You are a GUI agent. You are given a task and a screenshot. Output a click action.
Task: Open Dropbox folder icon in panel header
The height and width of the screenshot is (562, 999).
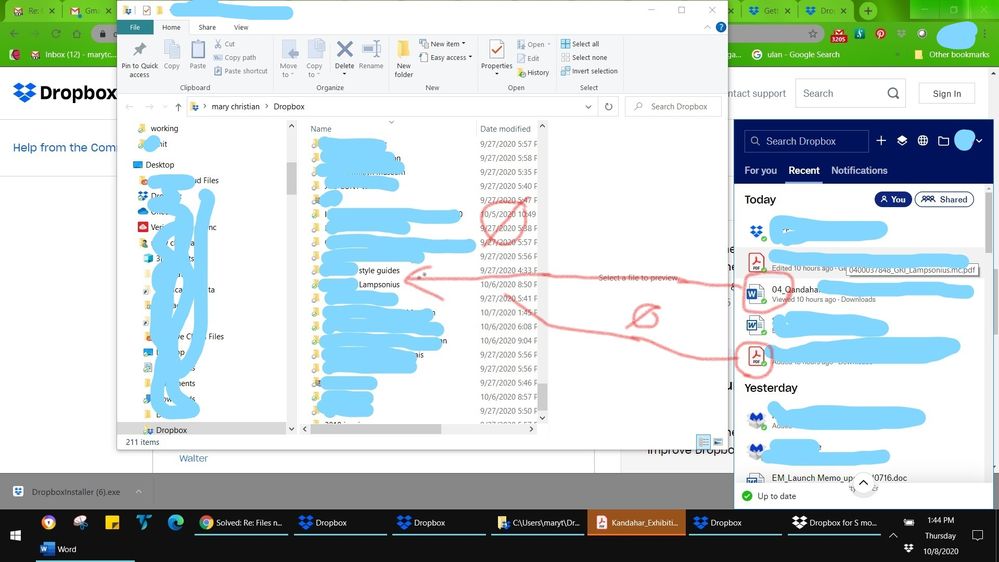pos(944,141)
